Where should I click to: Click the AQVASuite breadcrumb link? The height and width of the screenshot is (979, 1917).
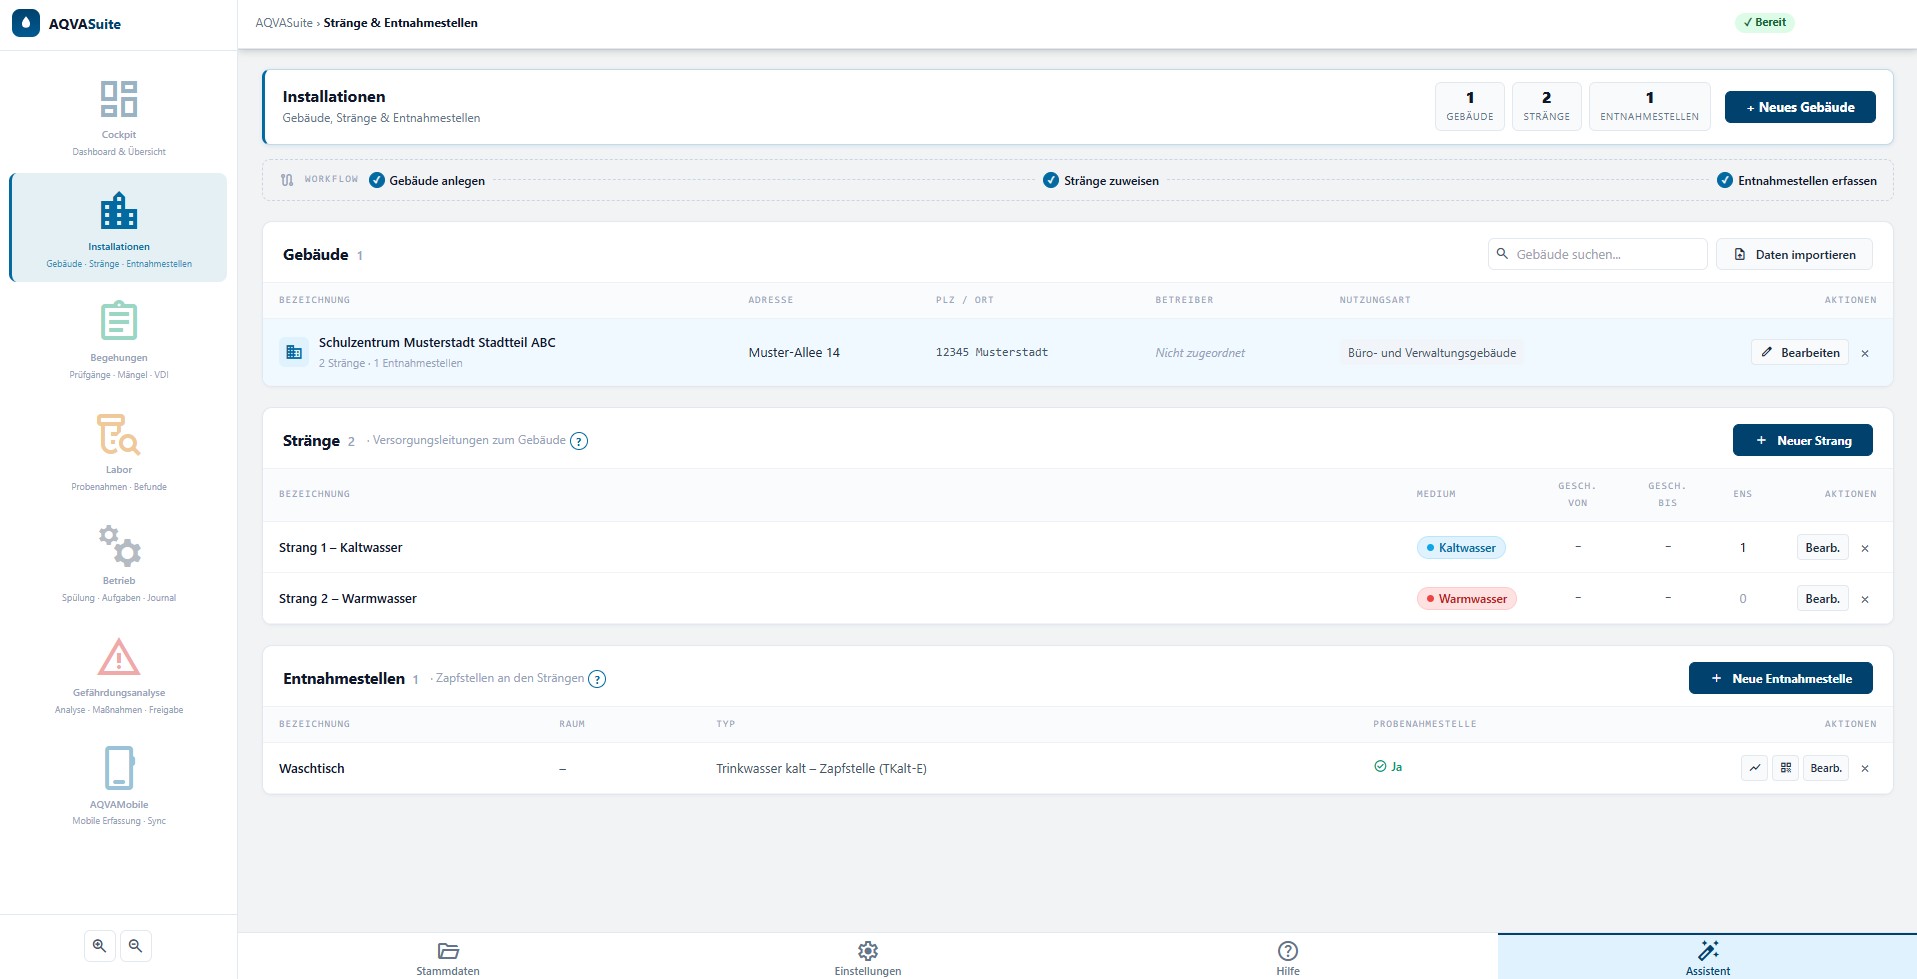[284, 23]
